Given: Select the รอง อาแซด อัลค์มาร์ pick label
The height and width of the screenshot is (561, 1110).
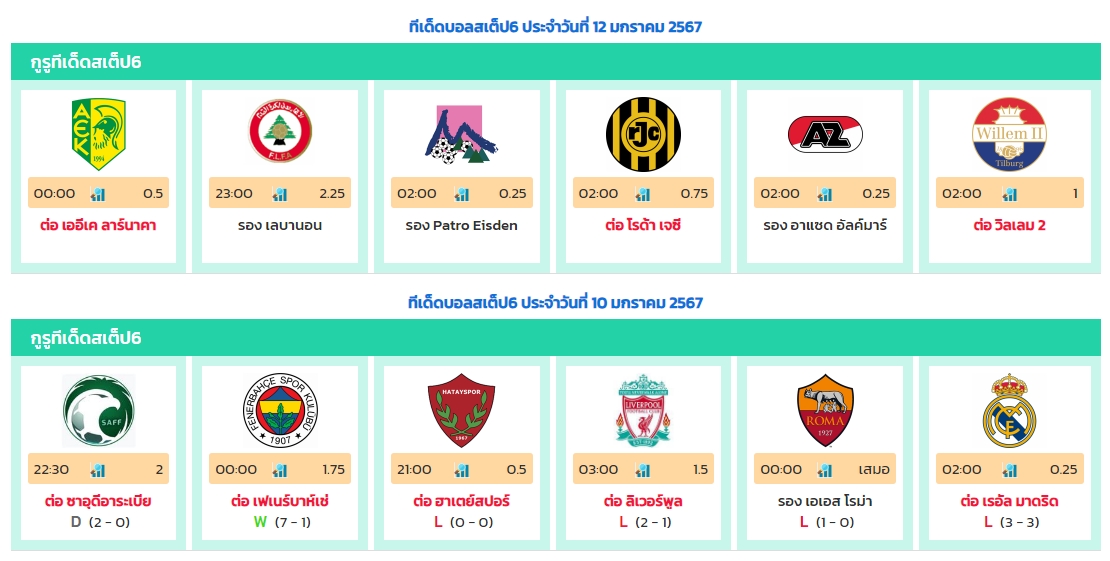Looking at the screenshot, I should pyautogui.click(x=825, y=225).
